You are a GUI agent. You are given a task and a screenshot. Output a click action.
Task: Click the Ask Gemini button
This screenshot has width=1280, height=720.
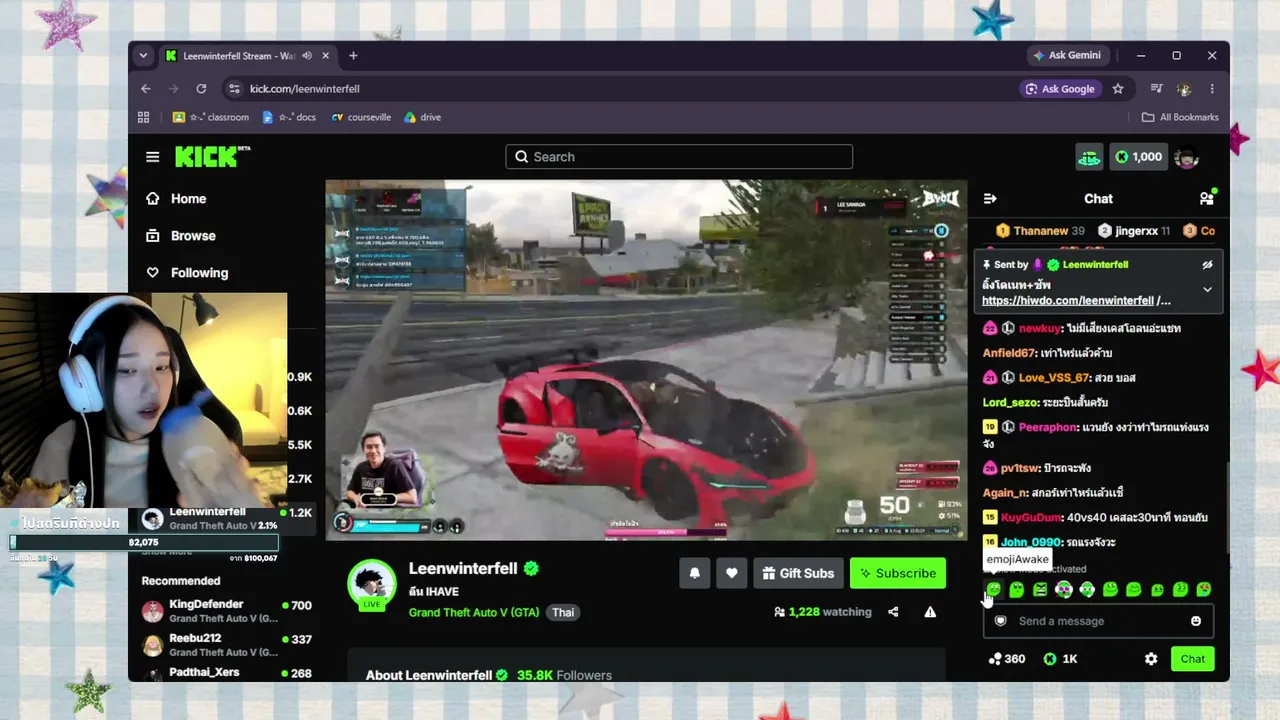pyautogui.click(x=1067, y=56)
